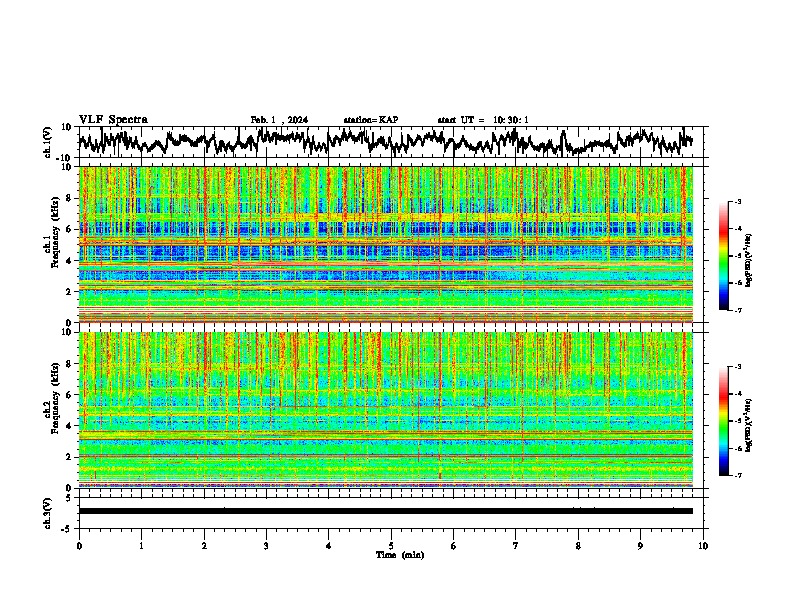792x612 pixels.
Task: Click time axis tick label 3
Action: (x=266, y=546)
